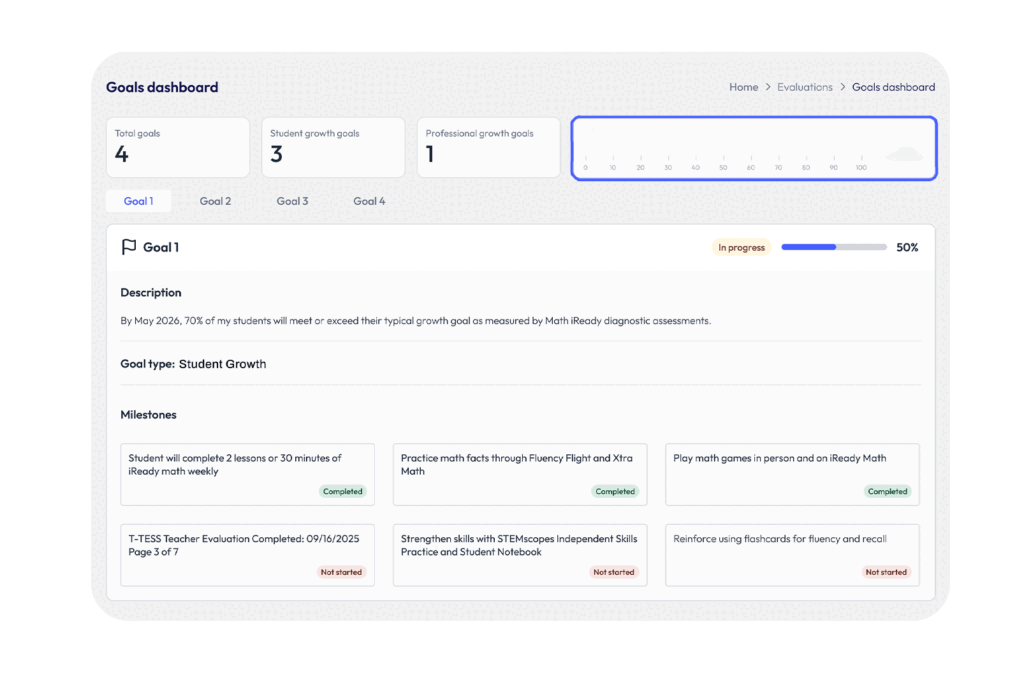Viewport: 1024px width, 689px height.
Task: Click the In progress status badge
Action: pos(741,248)
